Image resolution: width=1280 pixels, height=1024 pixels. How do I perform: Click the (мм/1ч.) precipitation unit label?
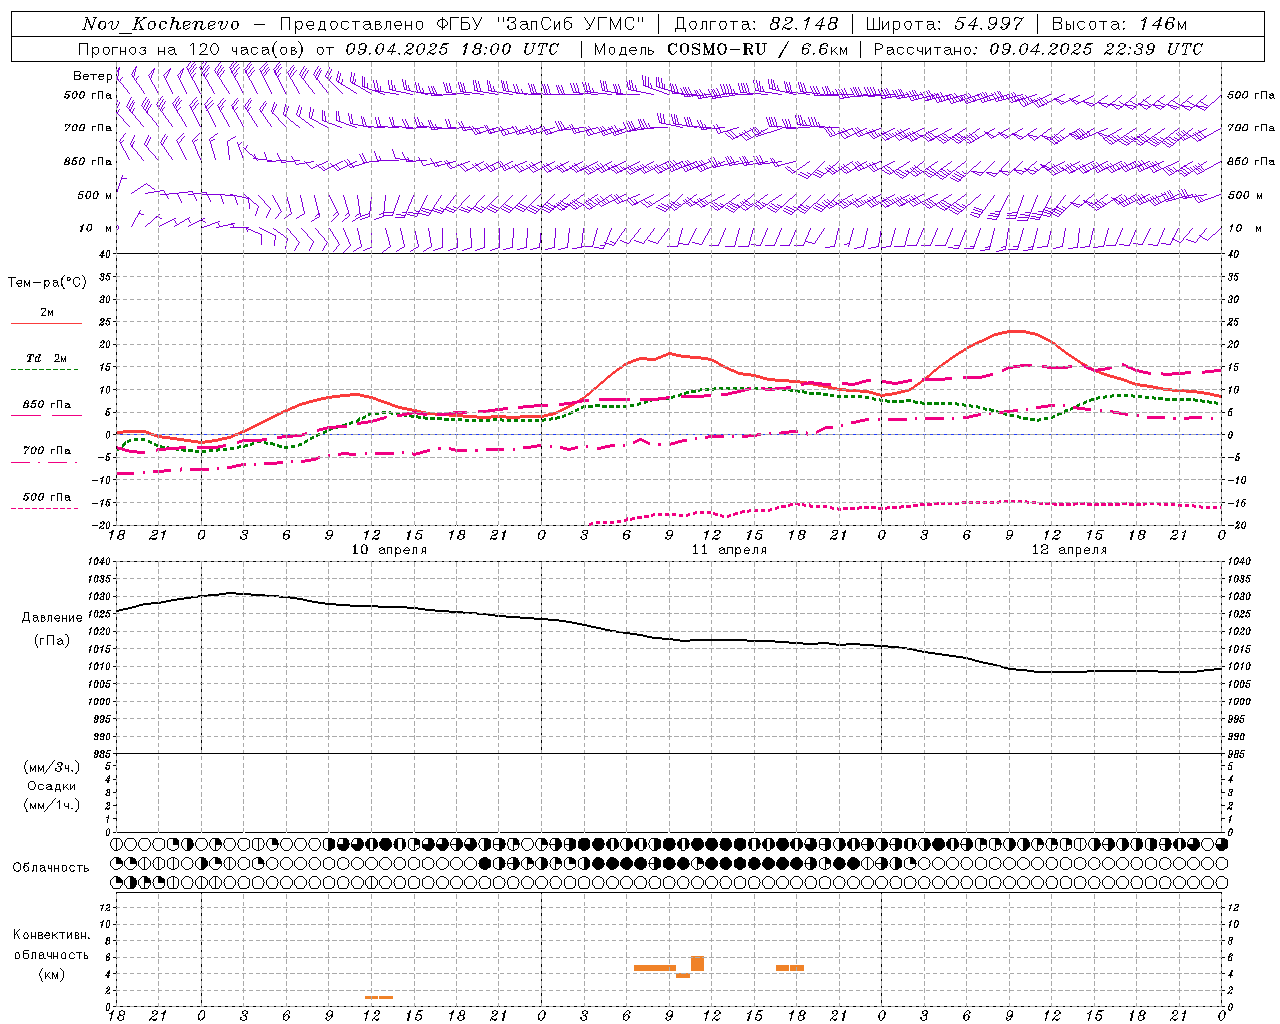click(52, 805)
